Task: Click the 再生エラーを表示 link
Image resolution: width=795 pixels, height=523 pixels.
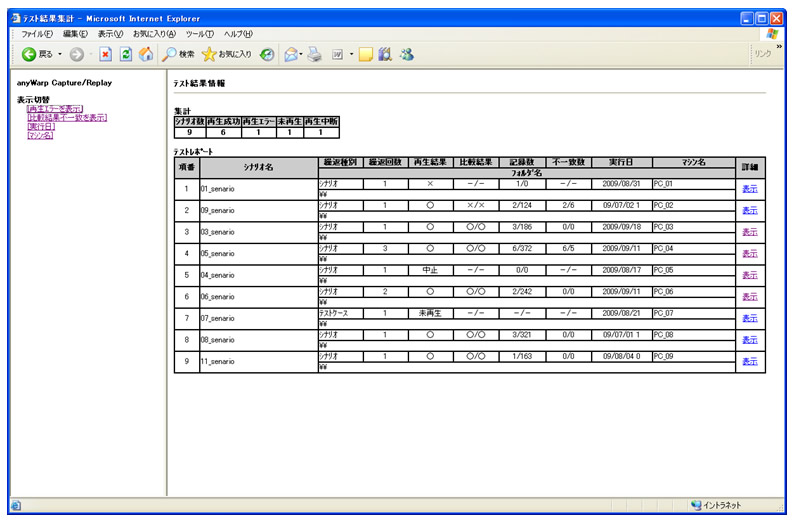Action: pyautogui.click(x=55, y=109)
